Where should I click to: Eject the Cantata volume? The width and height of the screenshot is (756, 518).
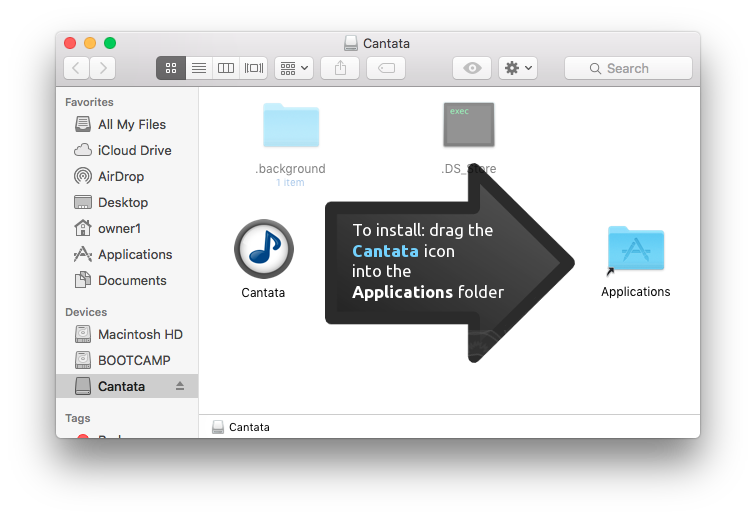pos(180,386)
